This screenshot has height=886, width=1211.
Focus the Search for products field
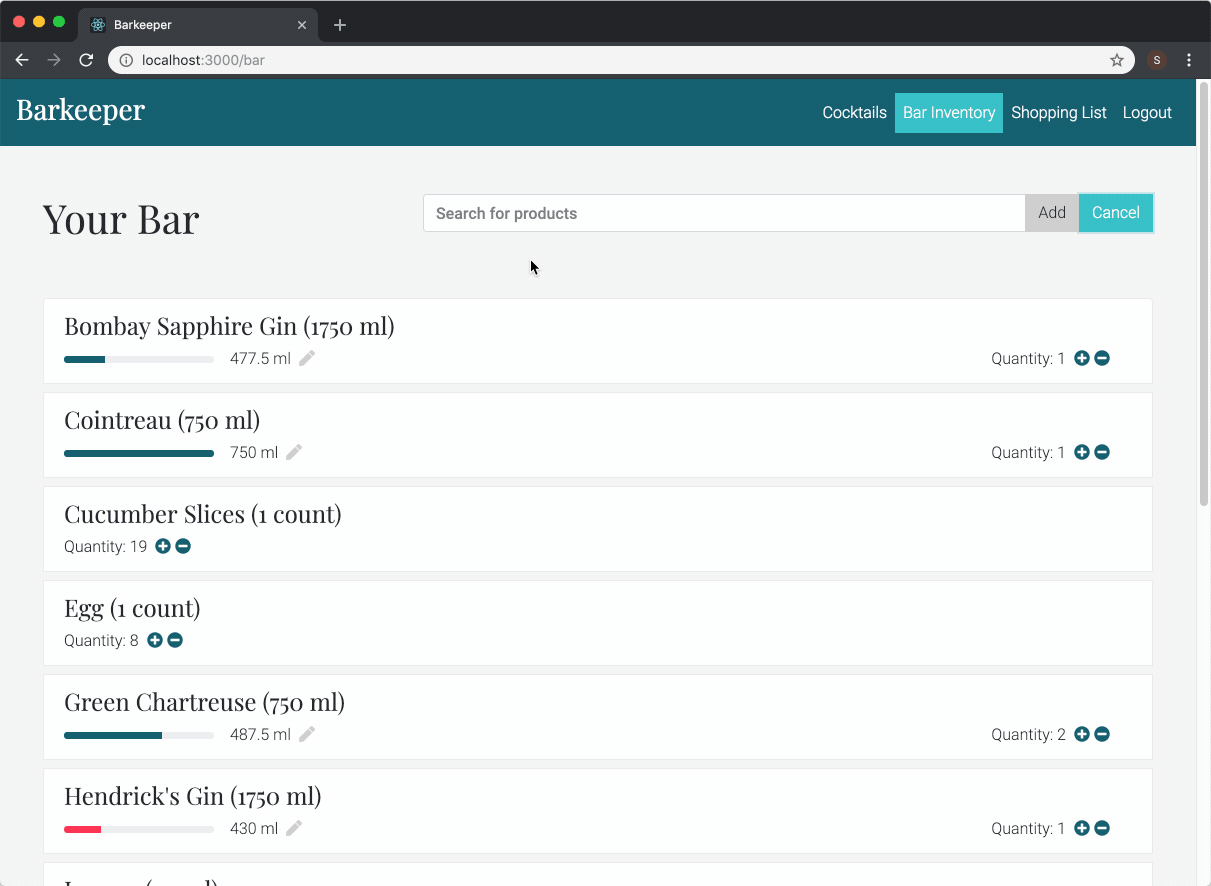[723, 213]
